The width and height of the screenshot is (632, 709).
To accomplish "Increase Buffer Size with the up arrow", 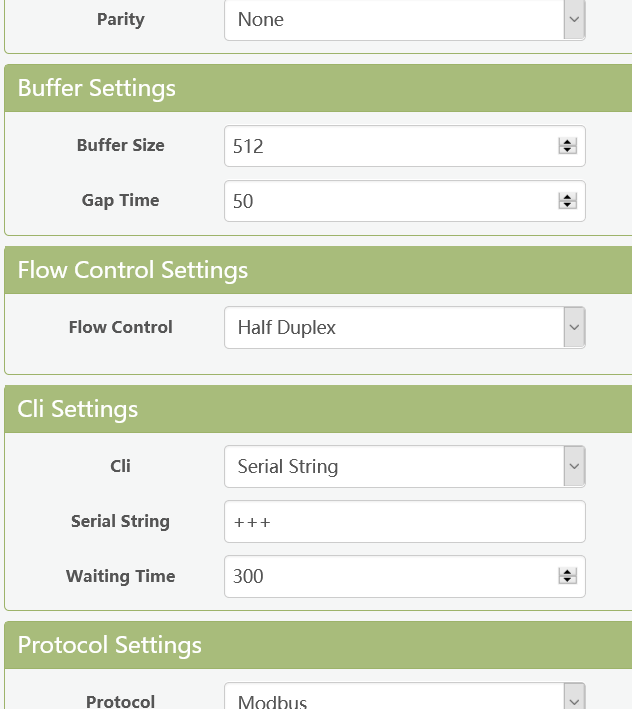I will point(568,142).
